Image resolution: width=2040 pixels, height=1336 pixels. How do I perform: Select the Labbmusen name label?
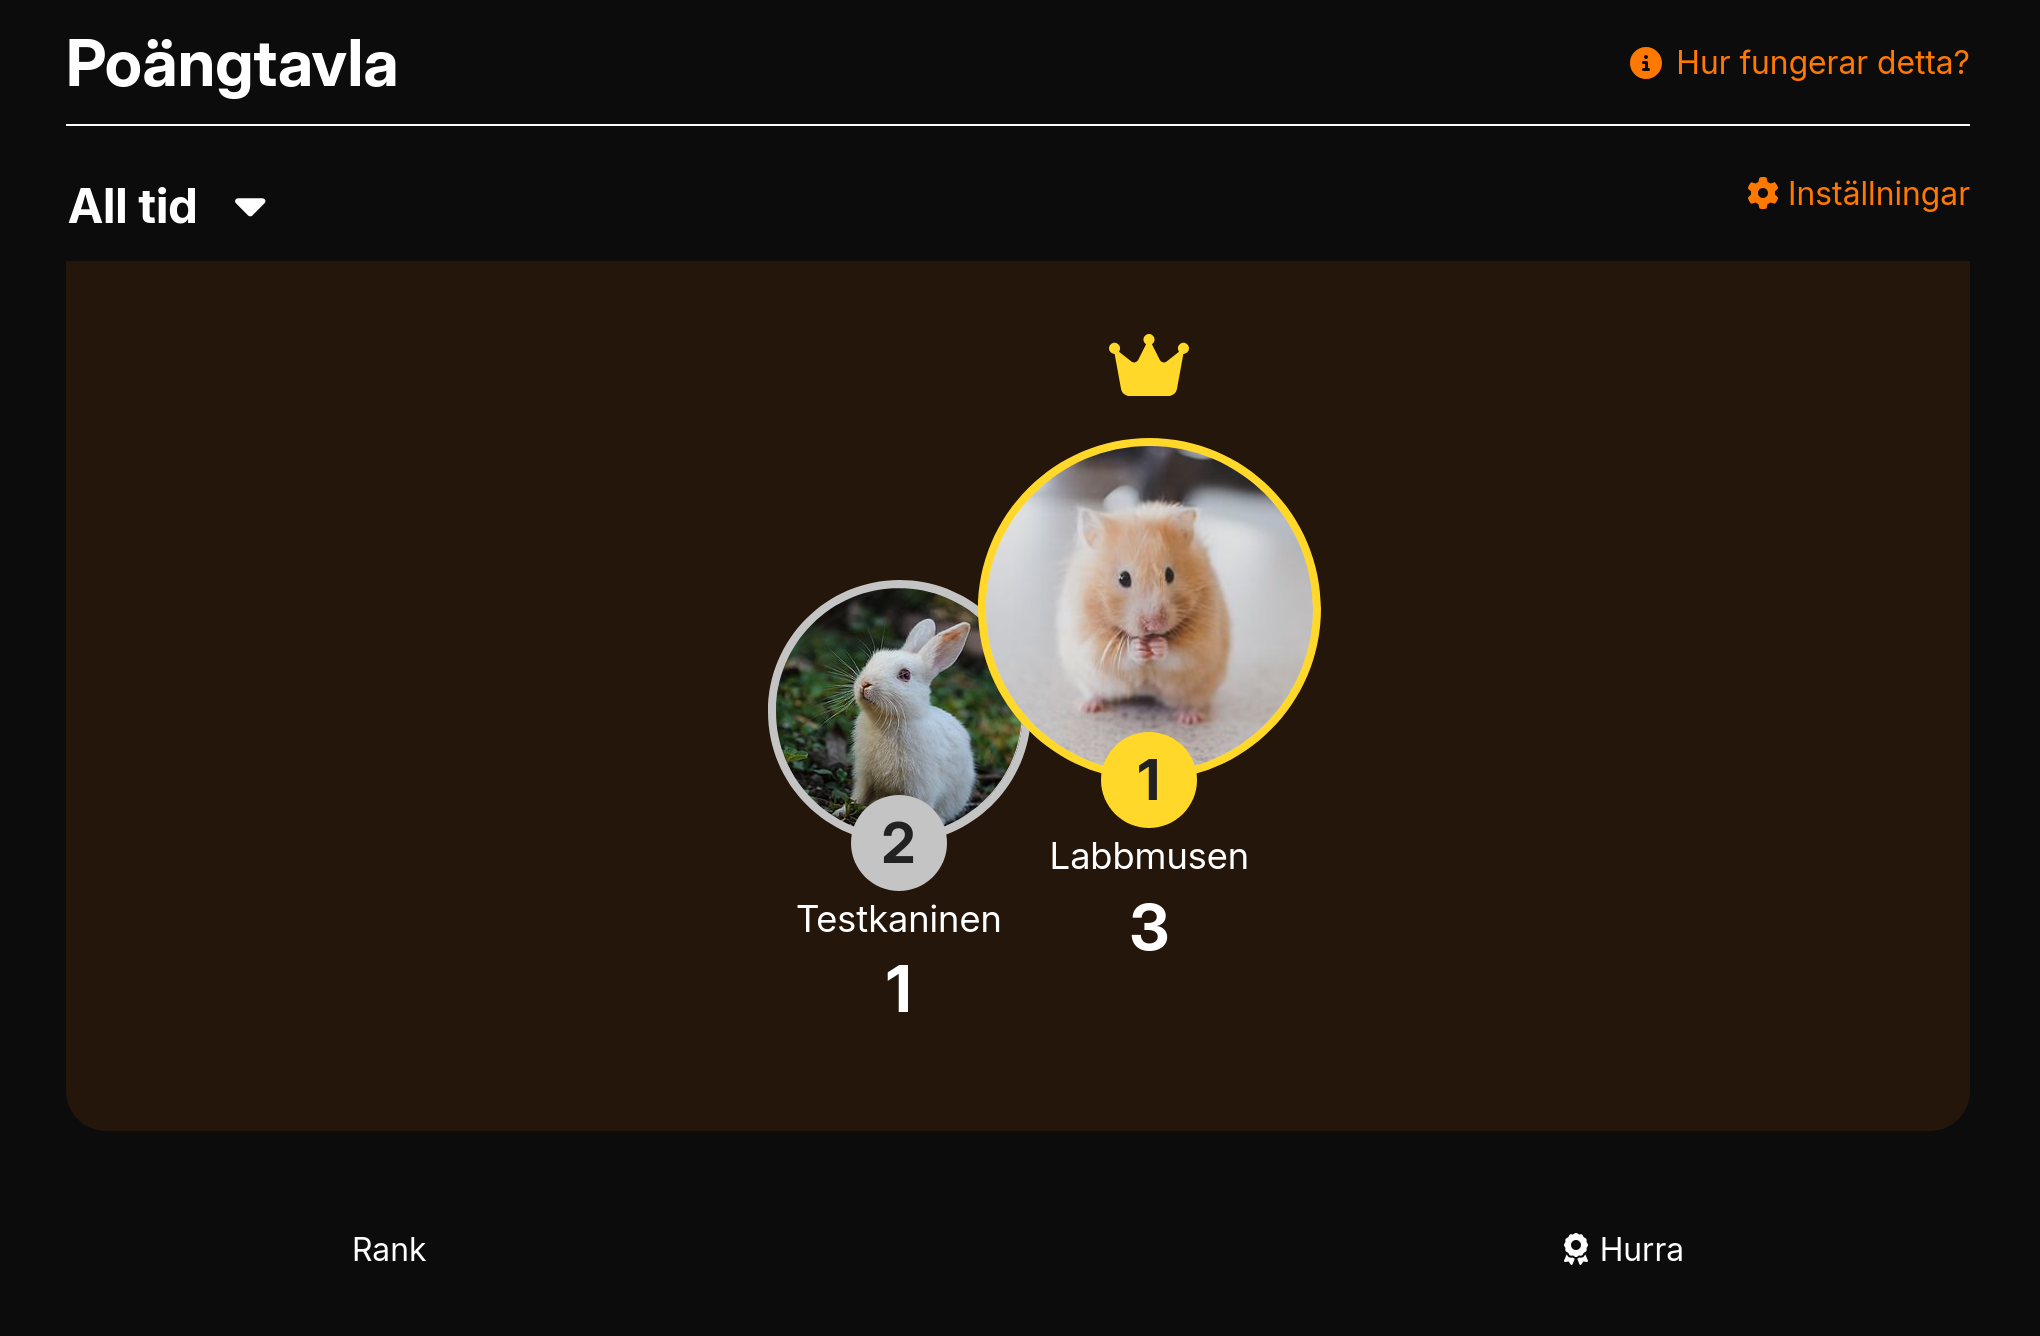1149,856
